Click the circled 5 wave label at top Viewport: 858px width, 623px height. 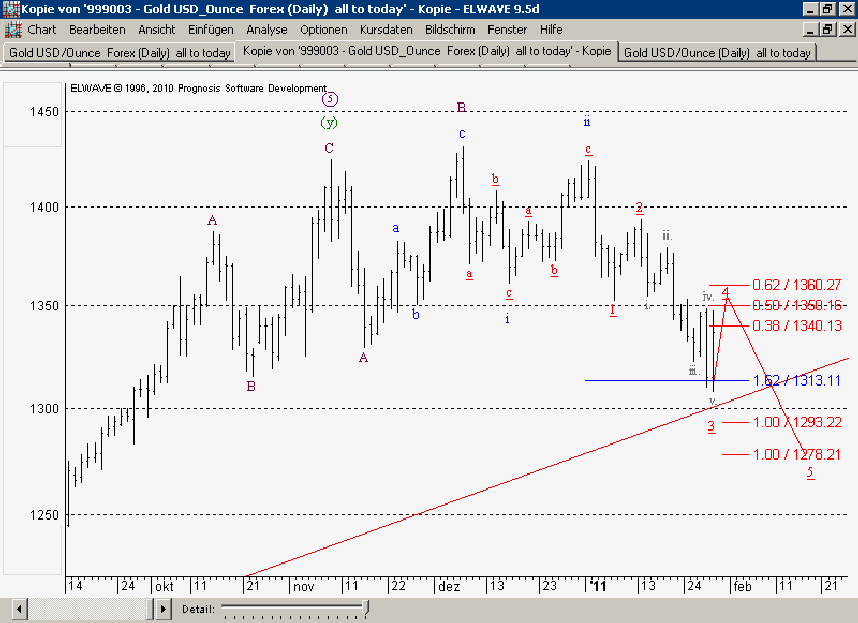pos(329,100)
